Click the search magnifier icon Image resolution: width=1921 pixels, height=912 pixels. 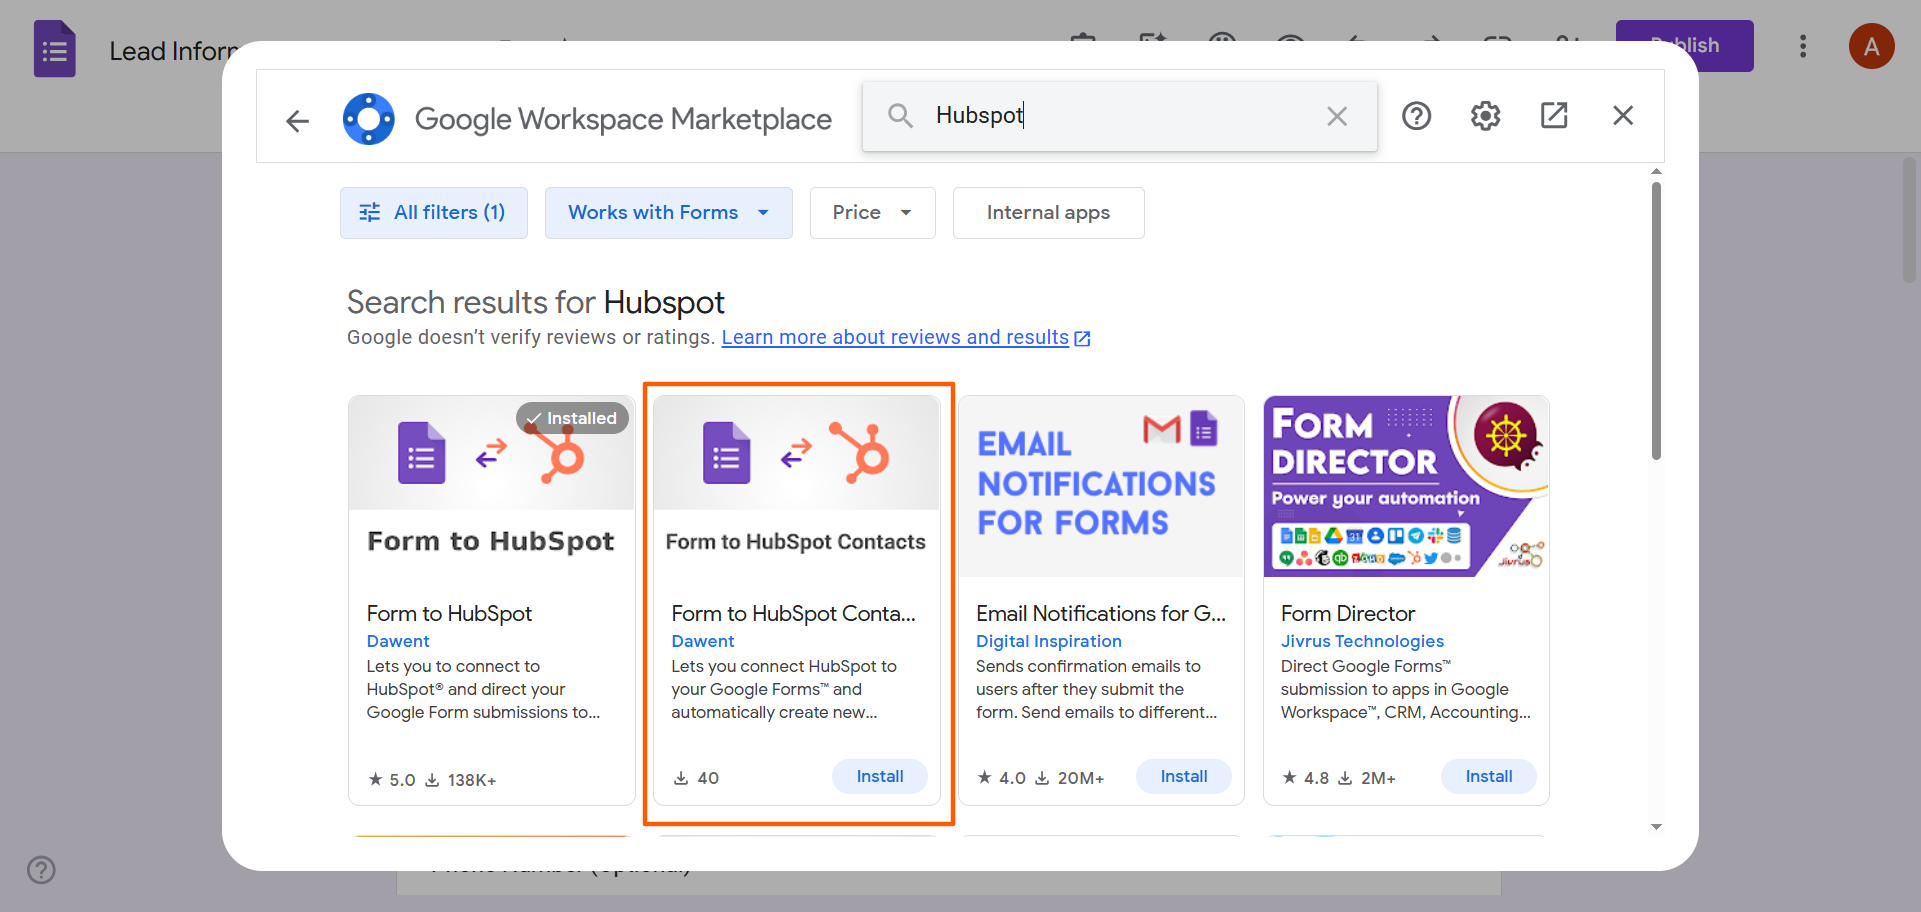click(900, 116)
